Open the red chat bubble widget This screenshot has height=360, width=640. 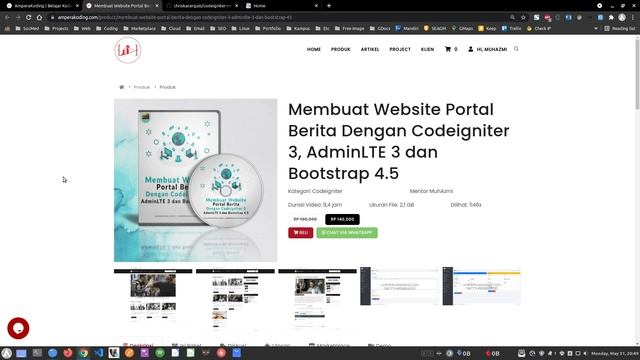(x=18, y=328)
